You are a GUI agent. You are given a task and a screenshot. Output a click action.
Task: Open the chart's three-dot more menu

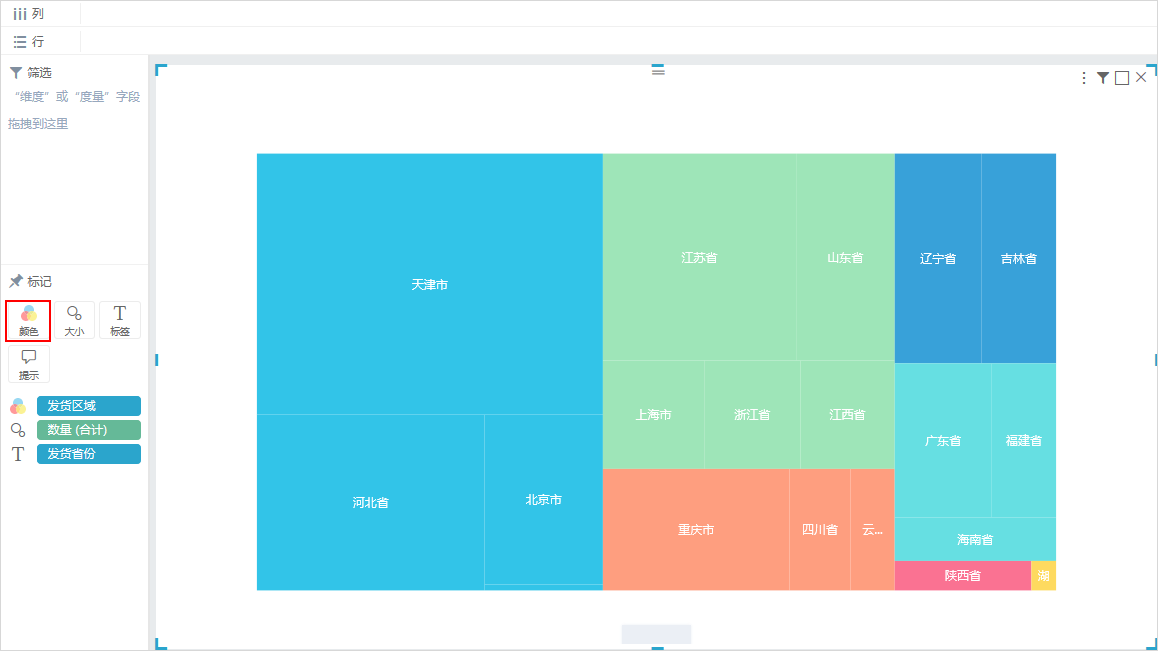pos(1083,78)
